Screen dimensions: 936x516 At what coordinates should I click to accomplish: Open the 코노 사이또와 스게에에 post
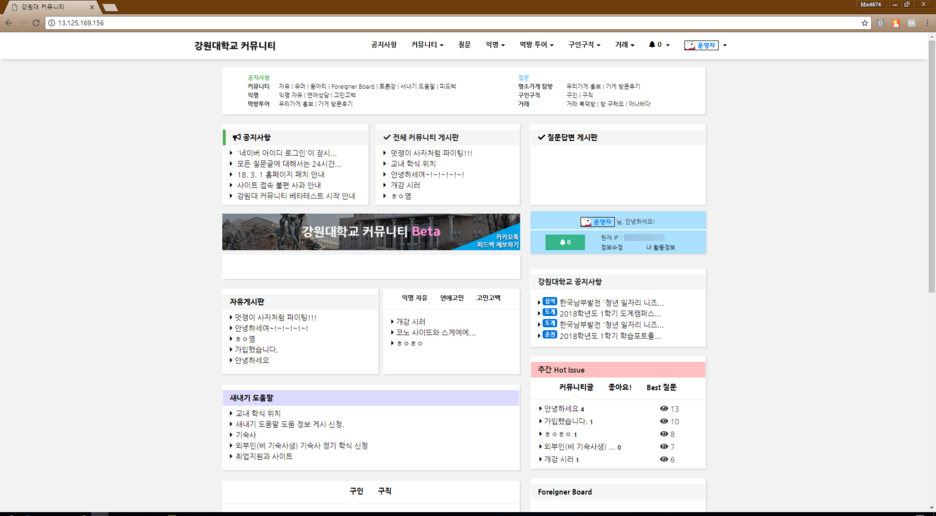[x=436, y=333]
